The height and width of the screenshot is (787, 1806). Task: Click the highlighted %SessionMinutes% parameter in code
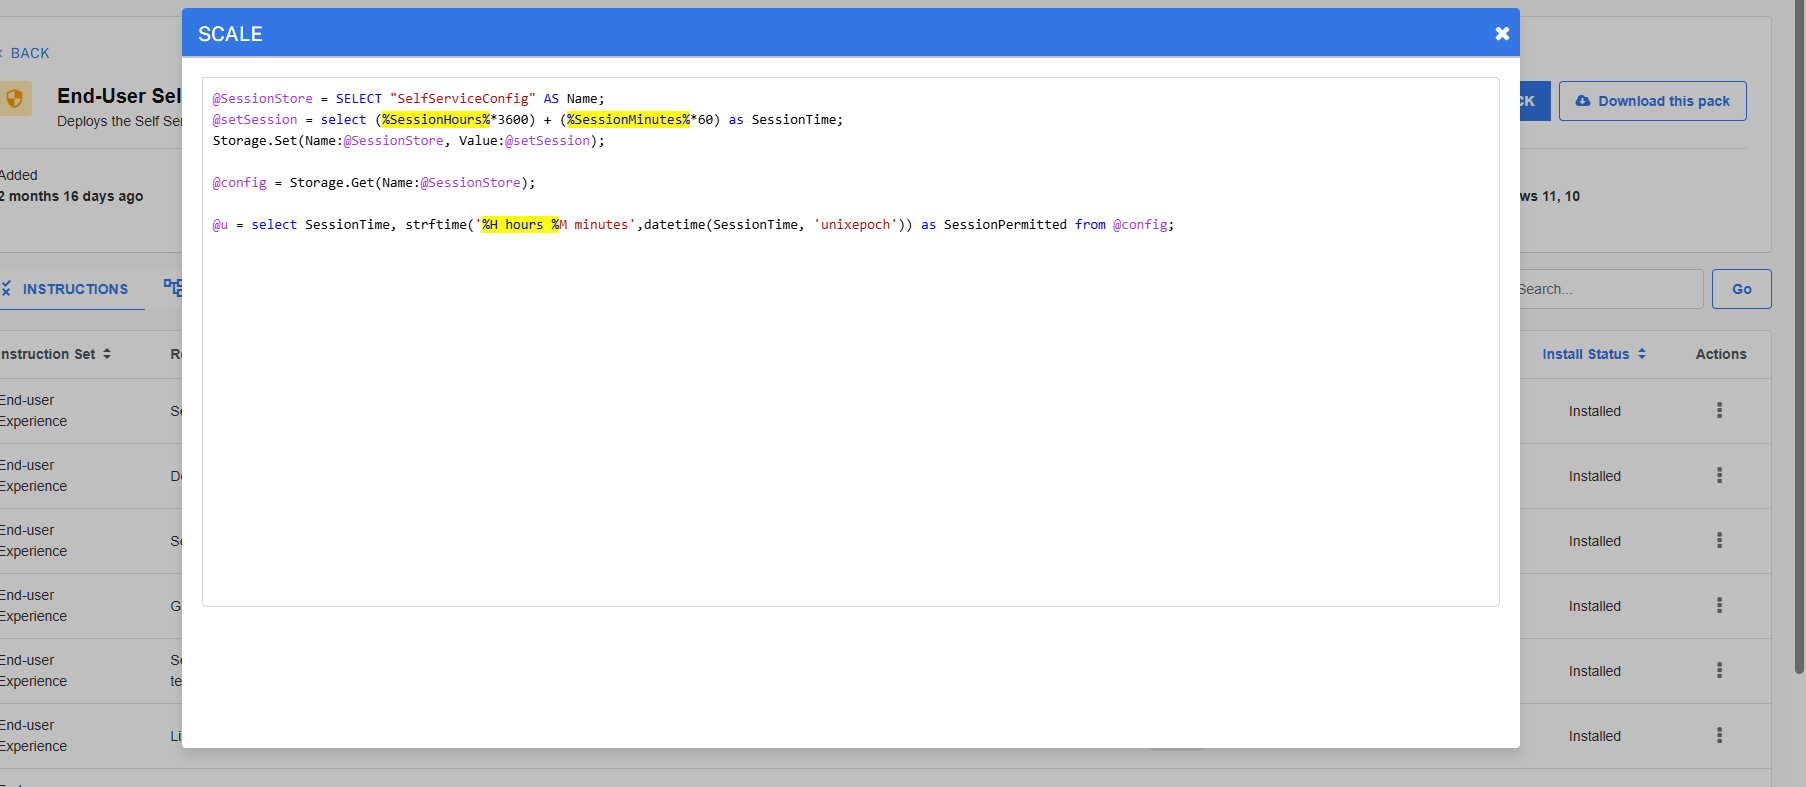(628, 120)
